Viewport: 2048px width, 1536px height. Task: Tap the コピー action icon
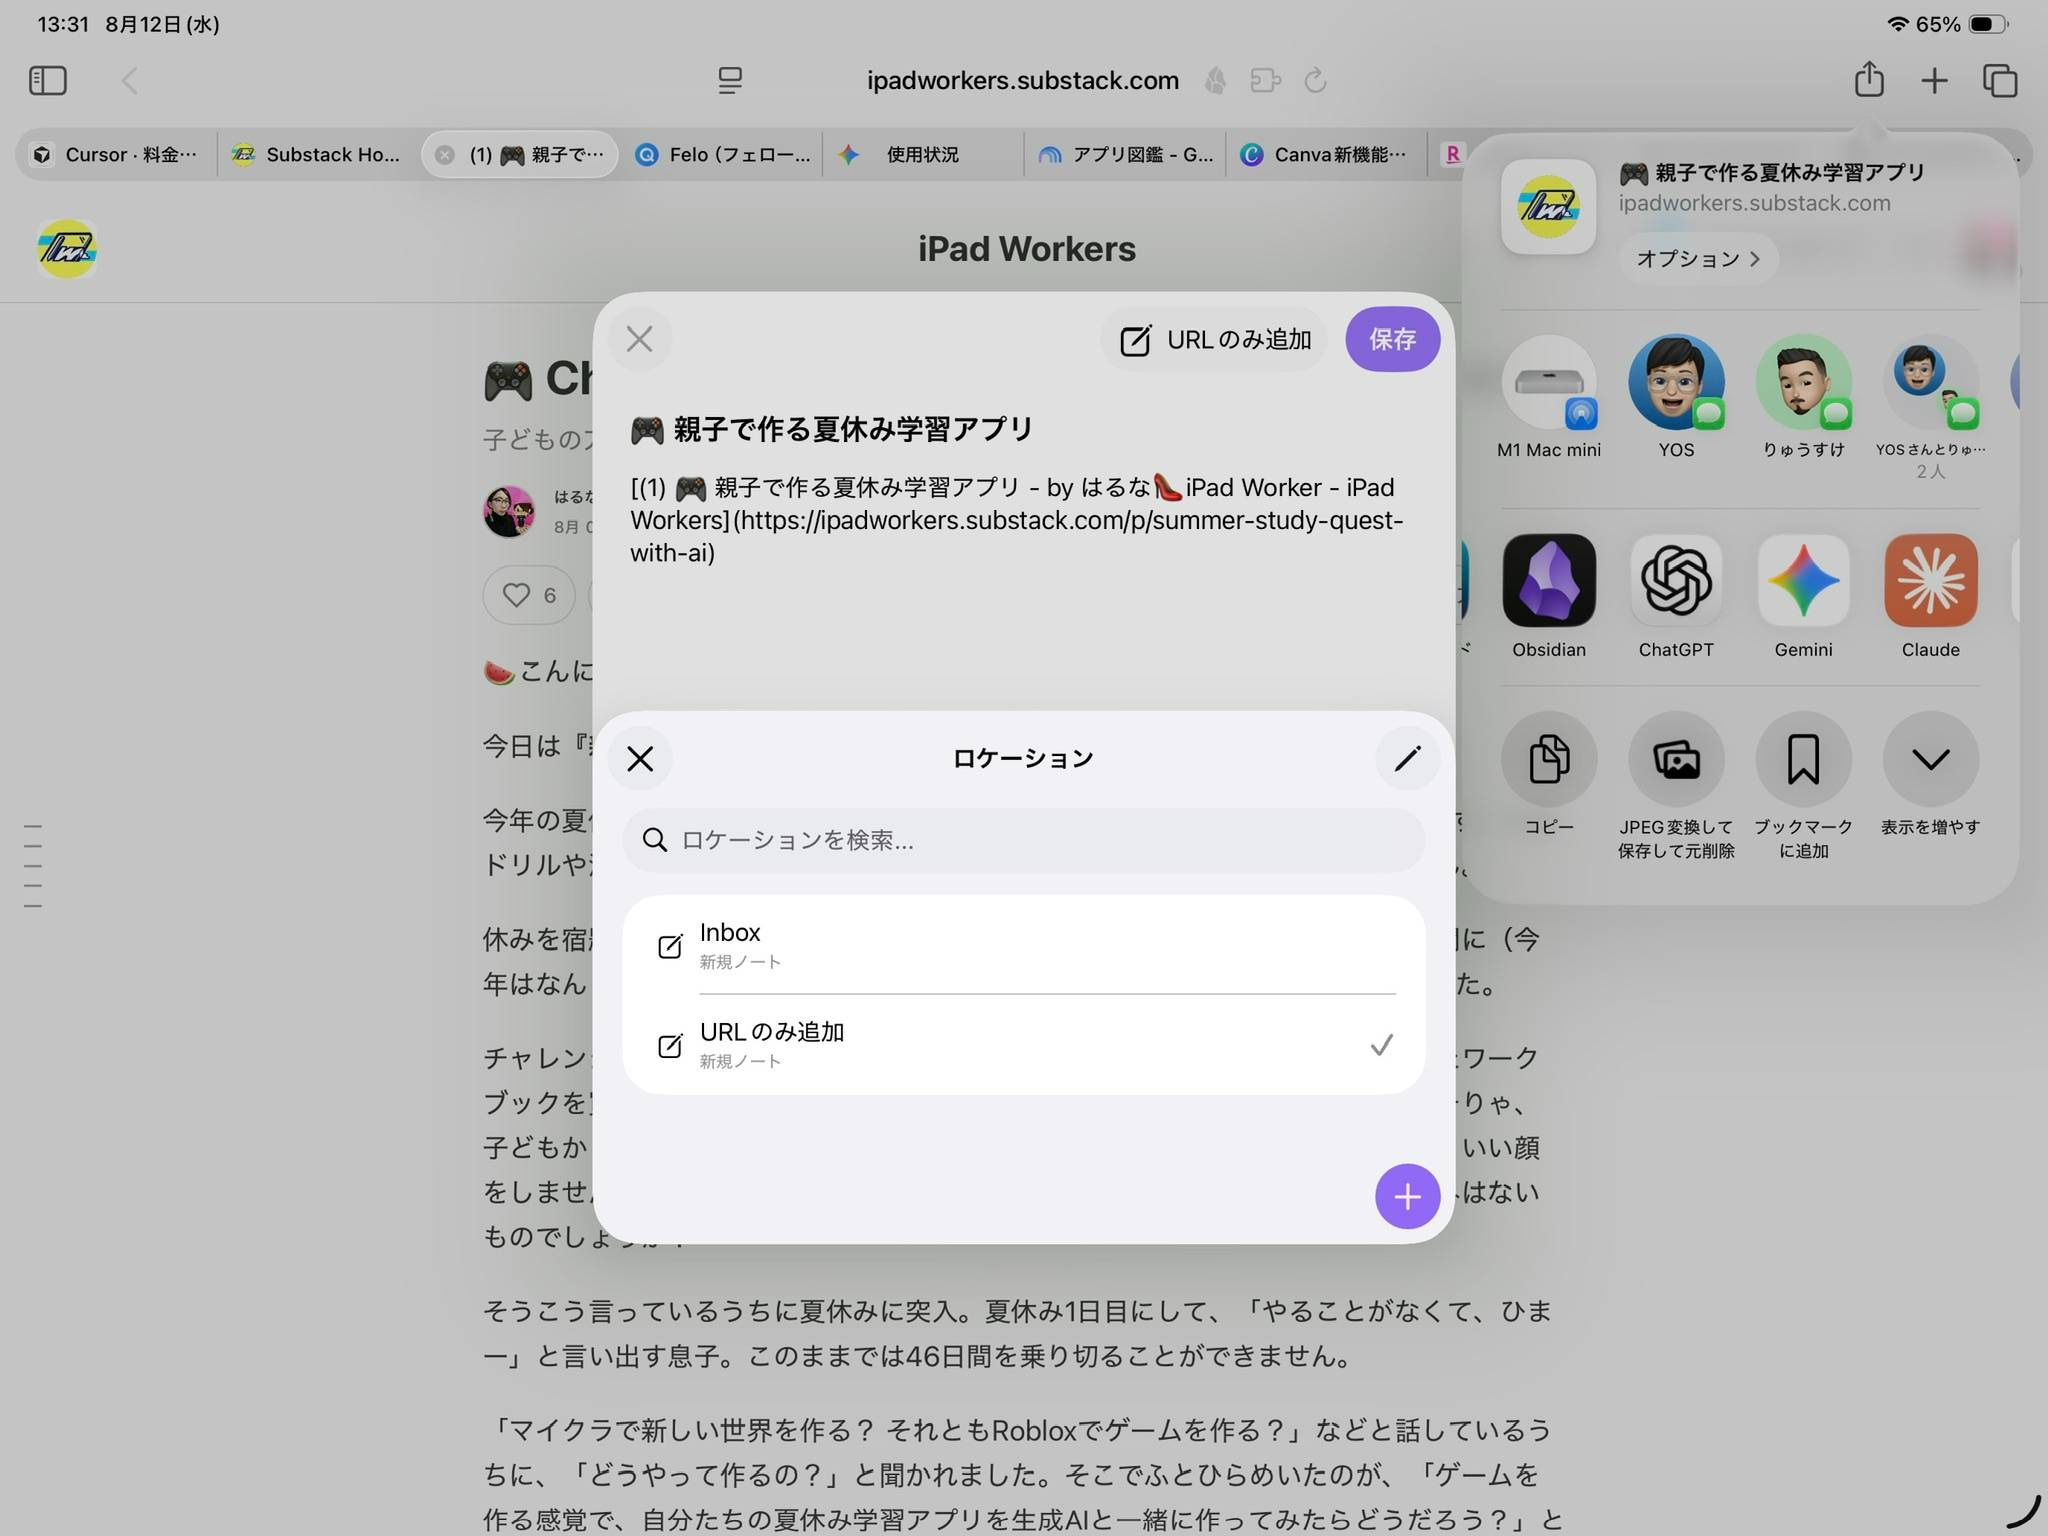(x=1549, y=759)
